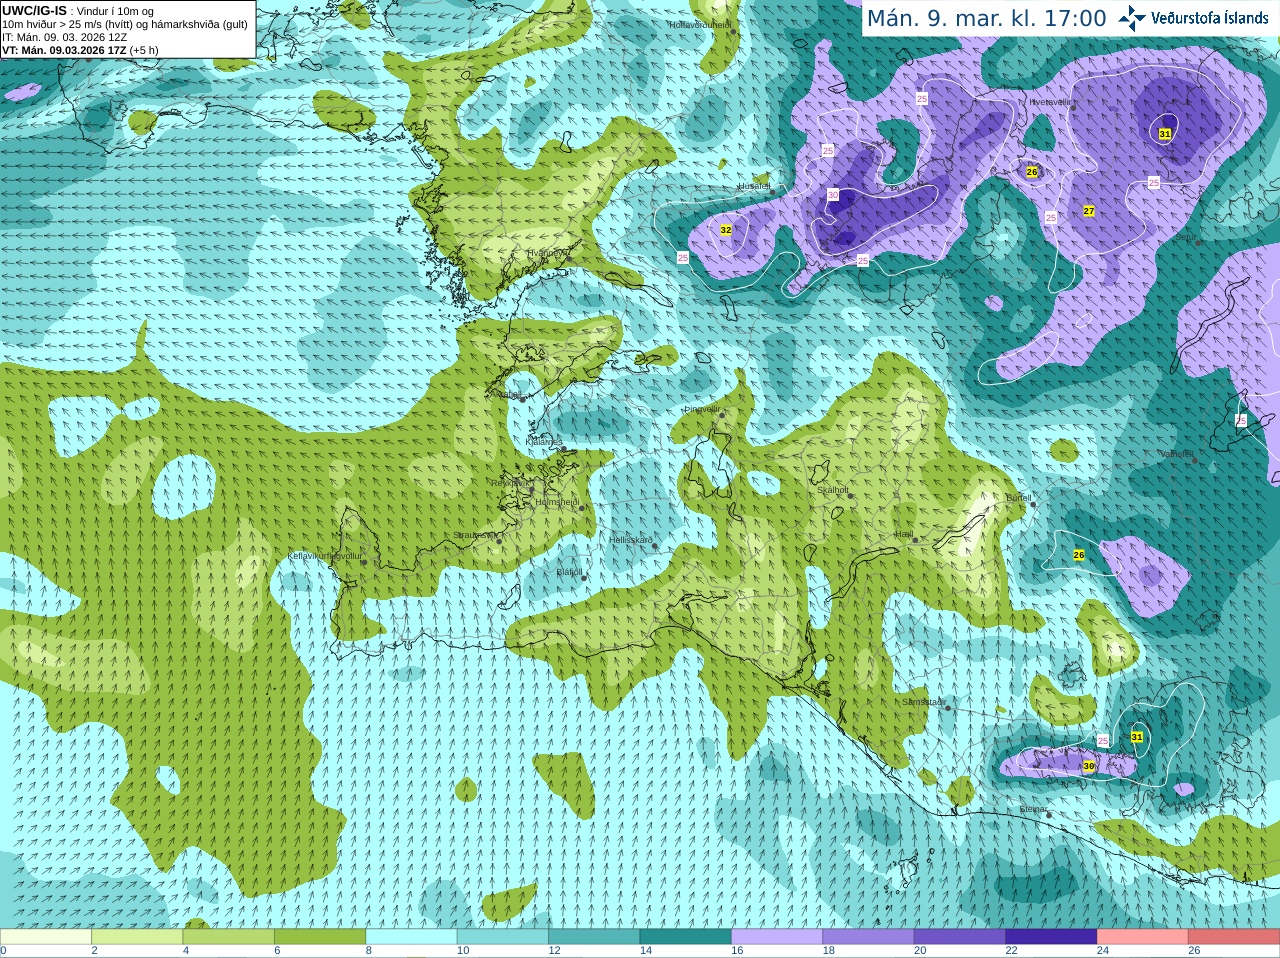Click the Kjalarnes station label
This screenshot has height=958, width=1280.
click(543, 441)
